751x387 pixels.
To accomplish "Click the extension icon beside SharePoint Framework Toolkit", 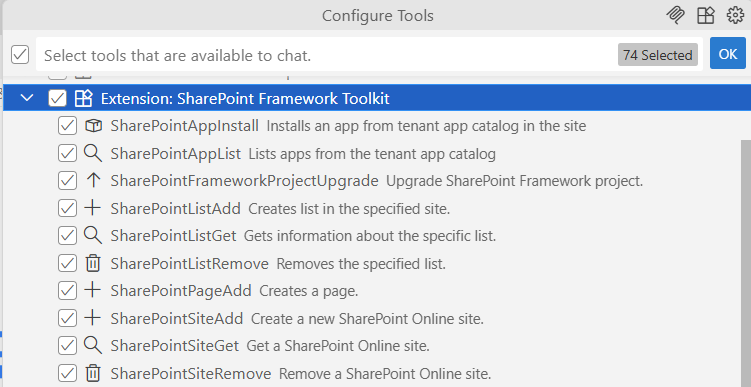I will (x=84, y=98).
